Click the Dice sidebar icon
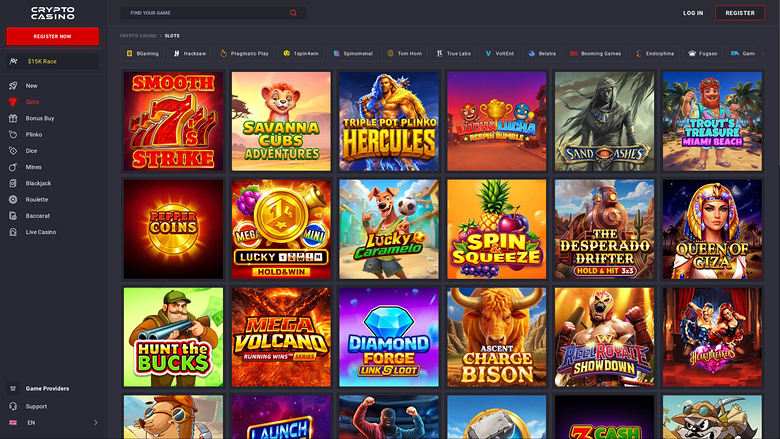The height and width of the screenshot is (439, 780). 13,151
